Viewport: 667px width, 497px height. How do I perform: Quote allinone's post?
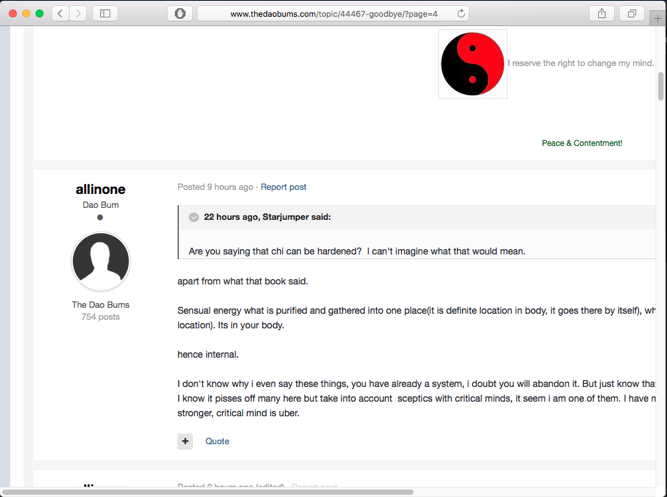(x=217, y=441)
